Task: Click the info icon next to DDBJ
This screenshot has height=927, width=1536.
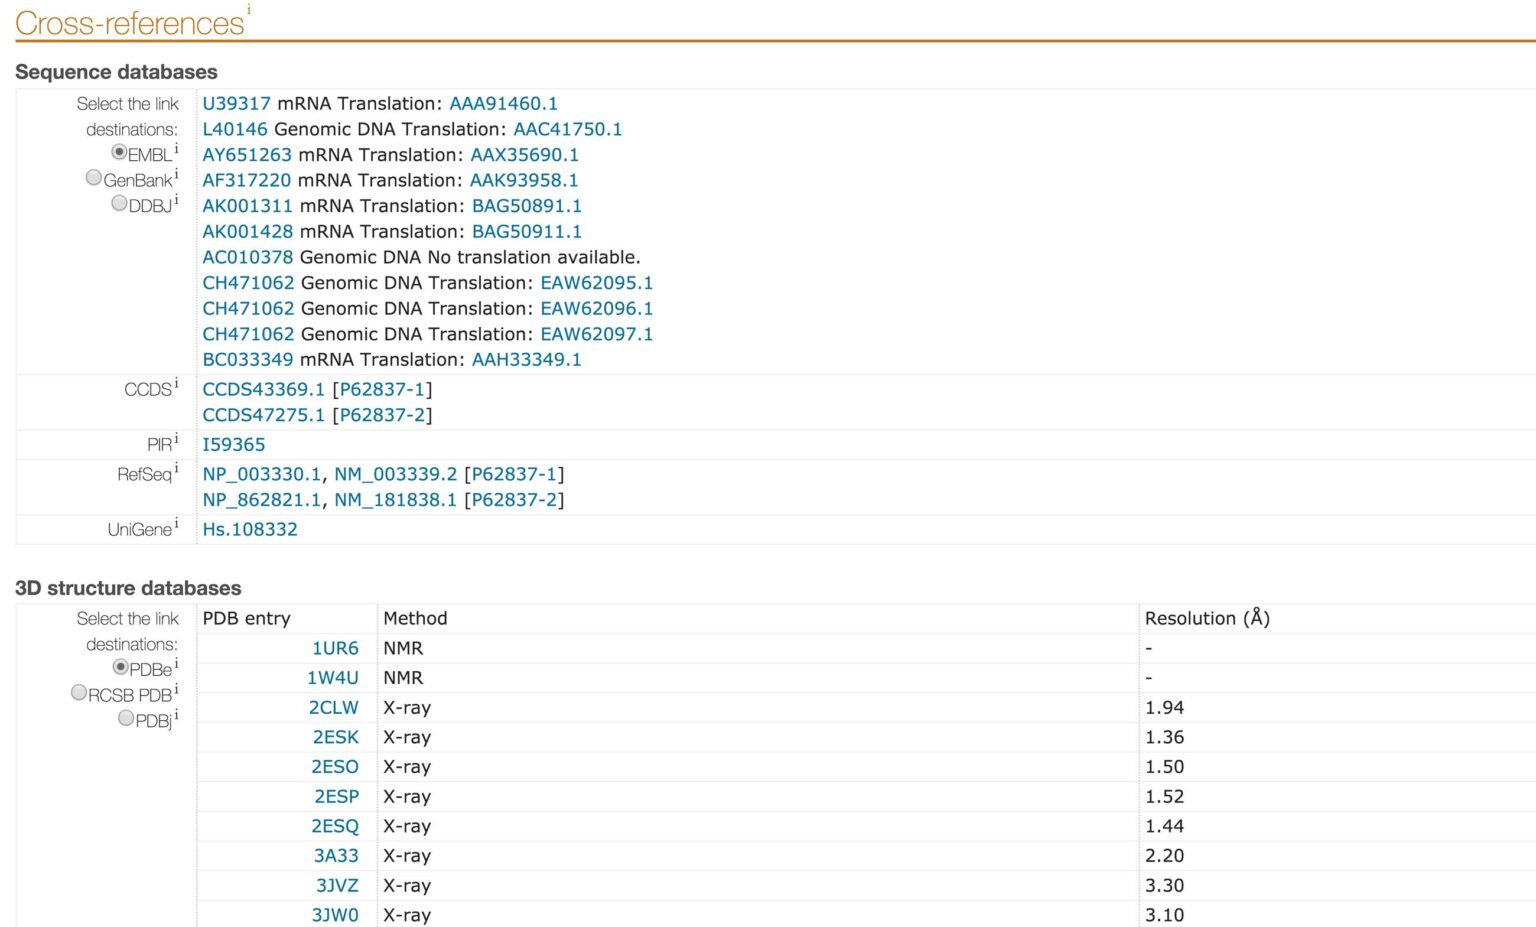Action: point(176,200)
